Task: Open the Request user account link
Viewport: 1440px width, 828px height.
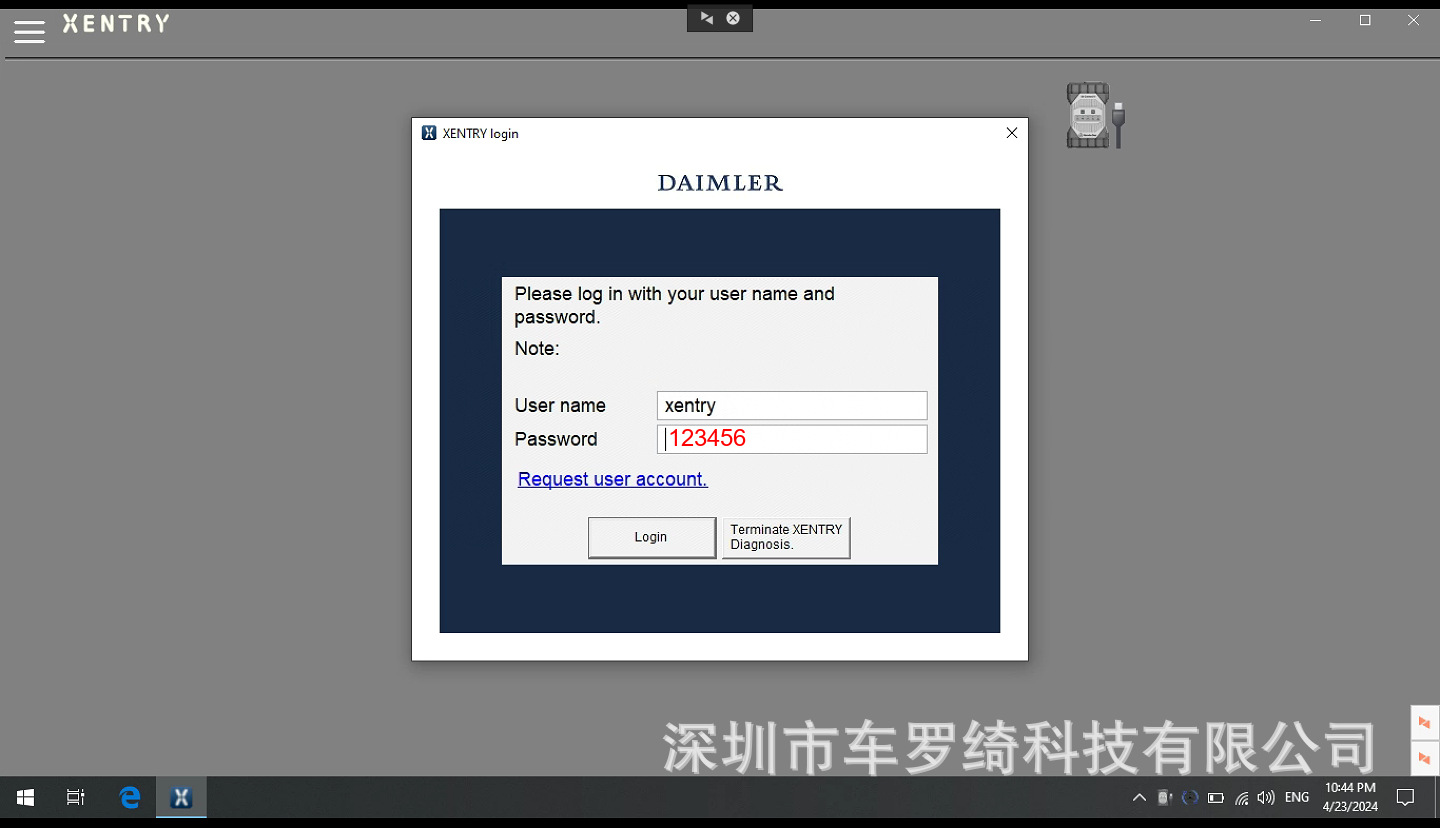Action: (613, 479)
